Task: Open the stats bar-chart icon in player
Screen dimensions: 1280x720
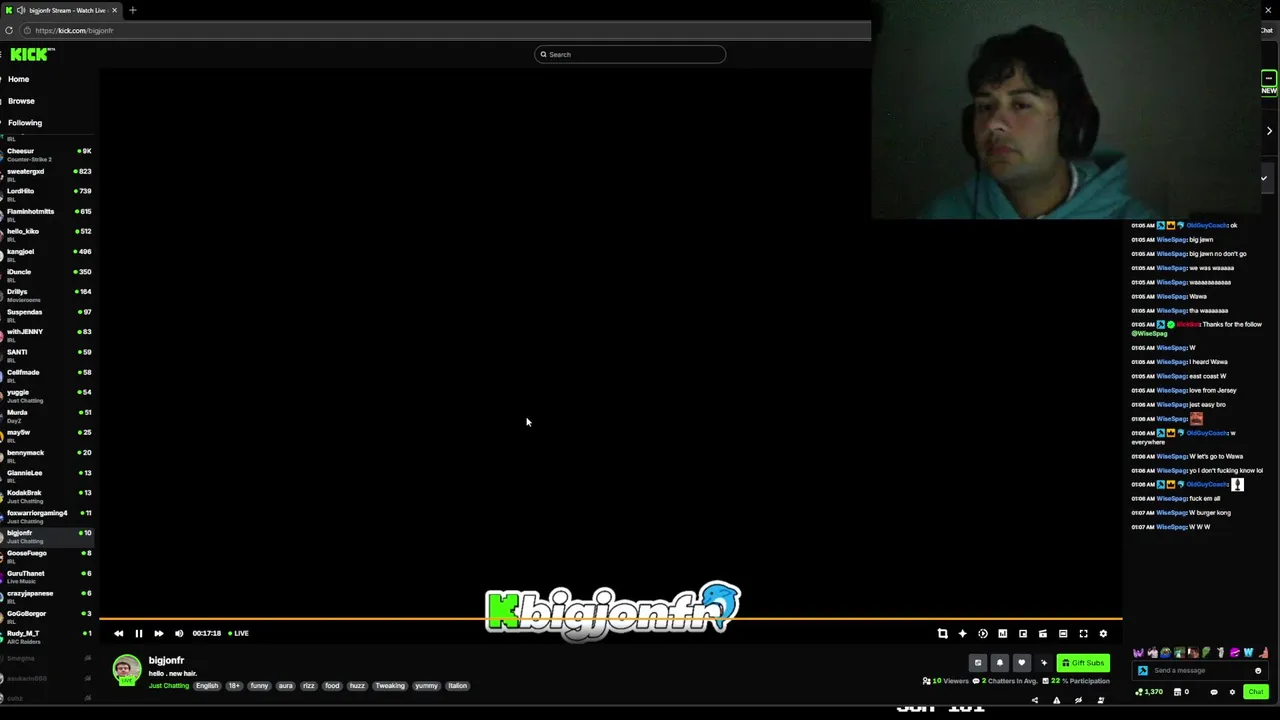Action: point(1003,633)
